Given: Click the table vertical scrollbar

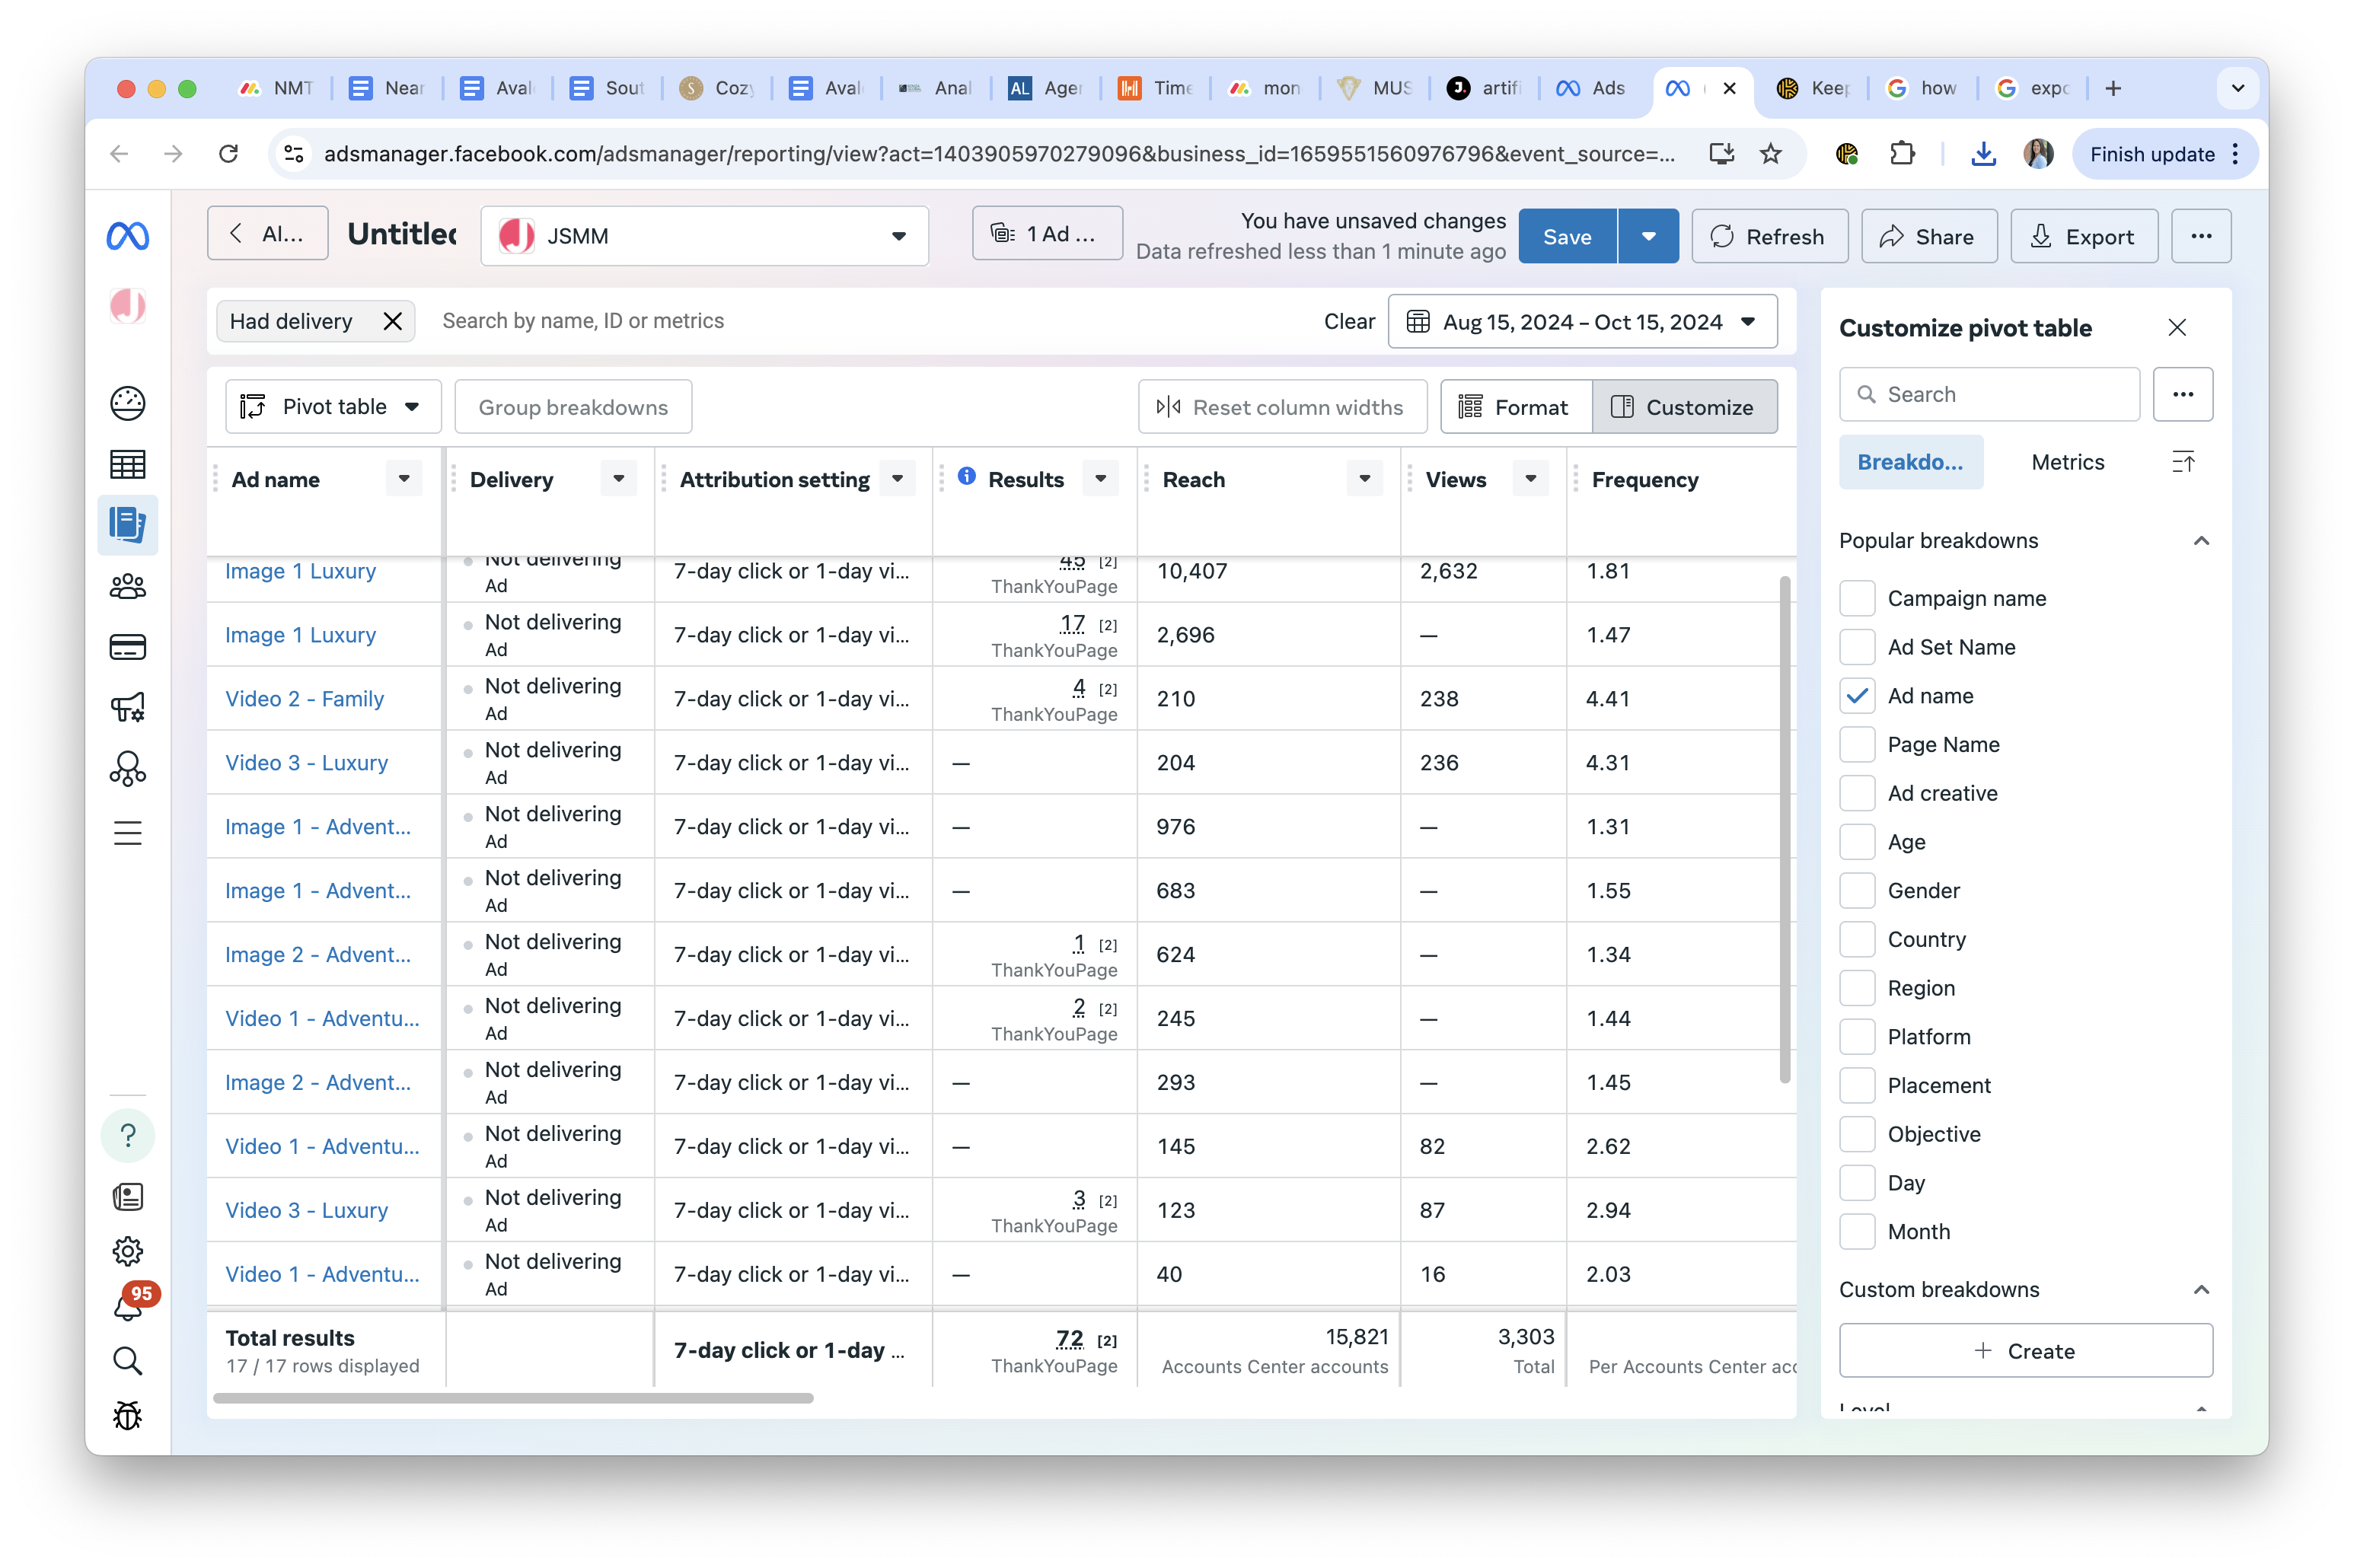Looking at the screenshot, I should click(x=1784, y=829).
